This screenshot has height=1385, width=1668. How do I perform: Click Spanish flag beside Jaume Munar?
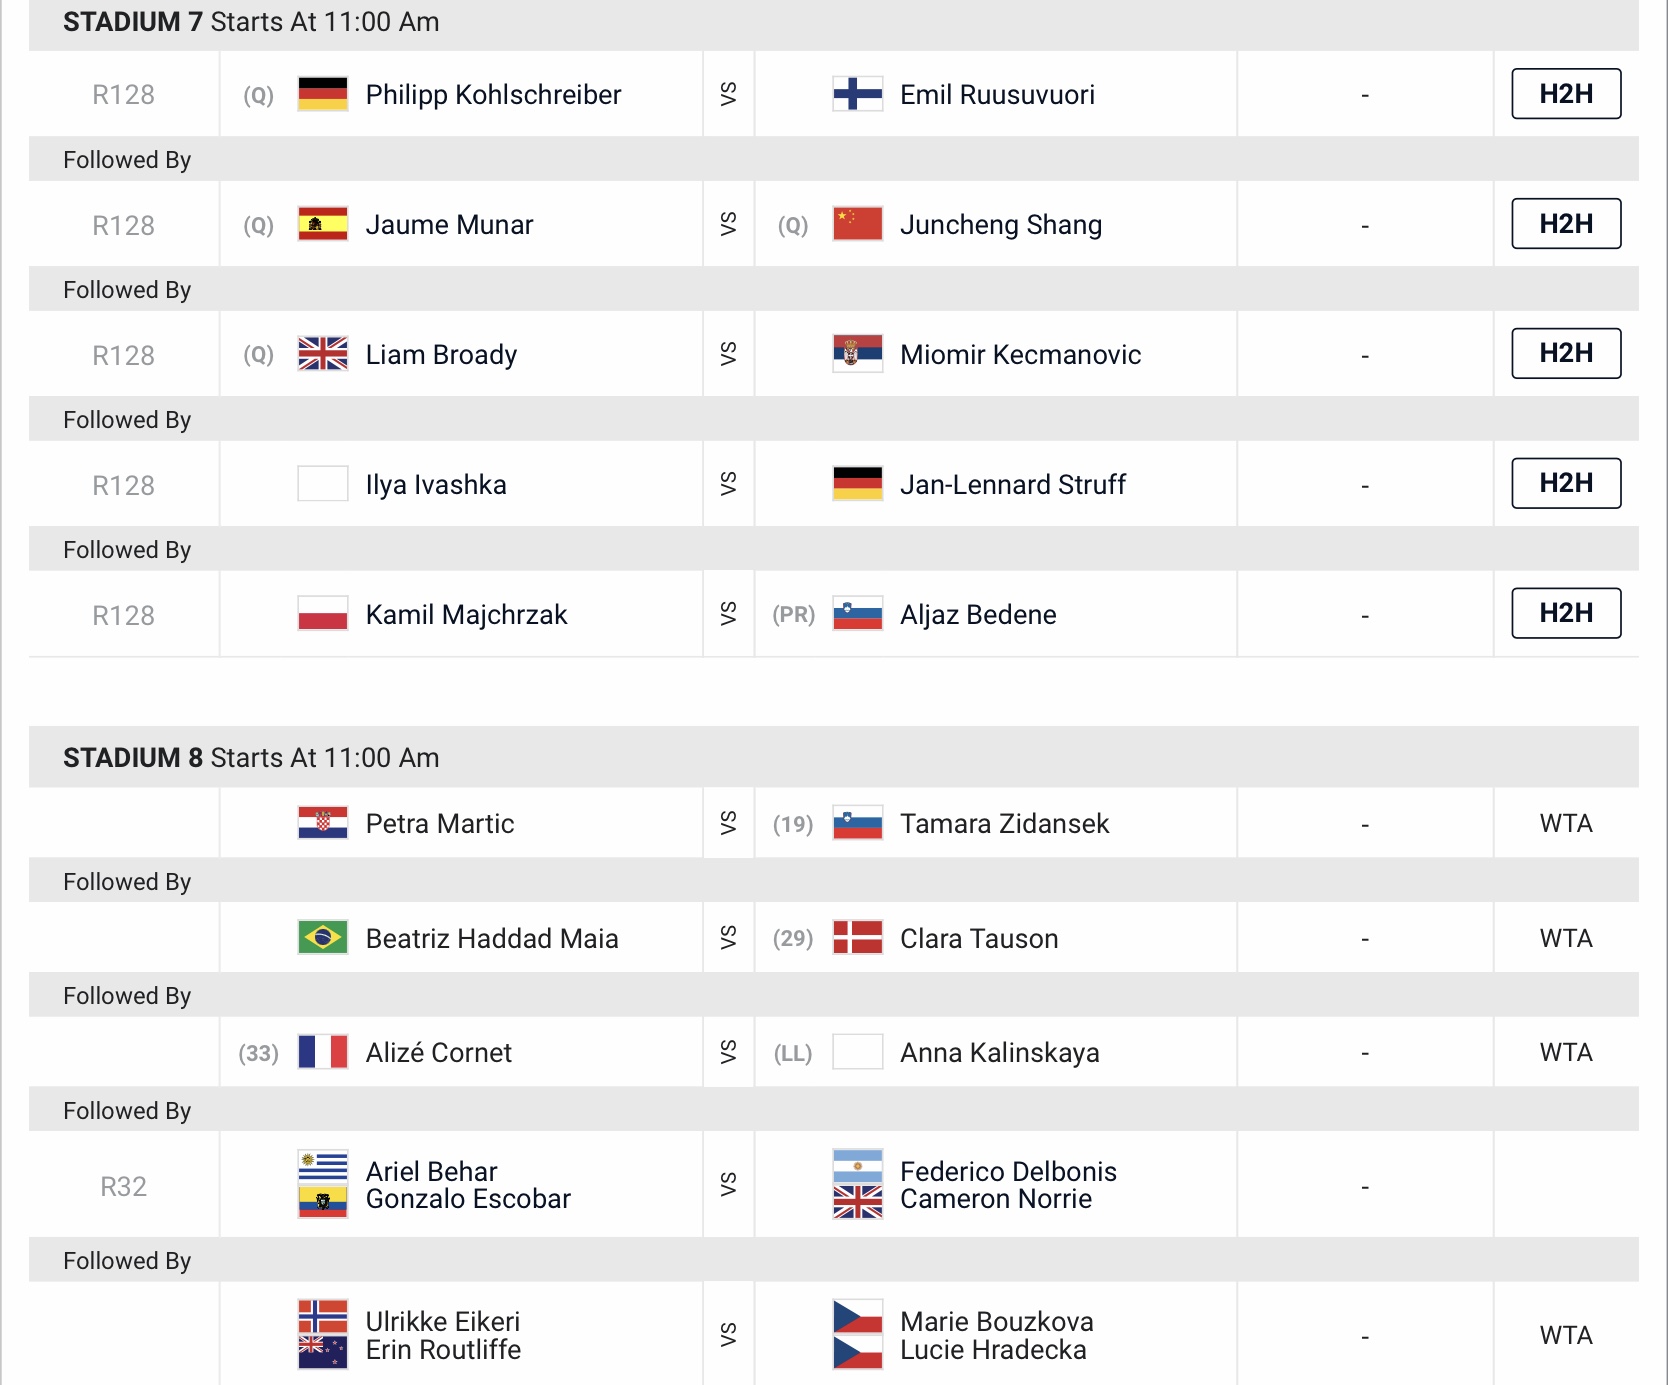(323, 224)
